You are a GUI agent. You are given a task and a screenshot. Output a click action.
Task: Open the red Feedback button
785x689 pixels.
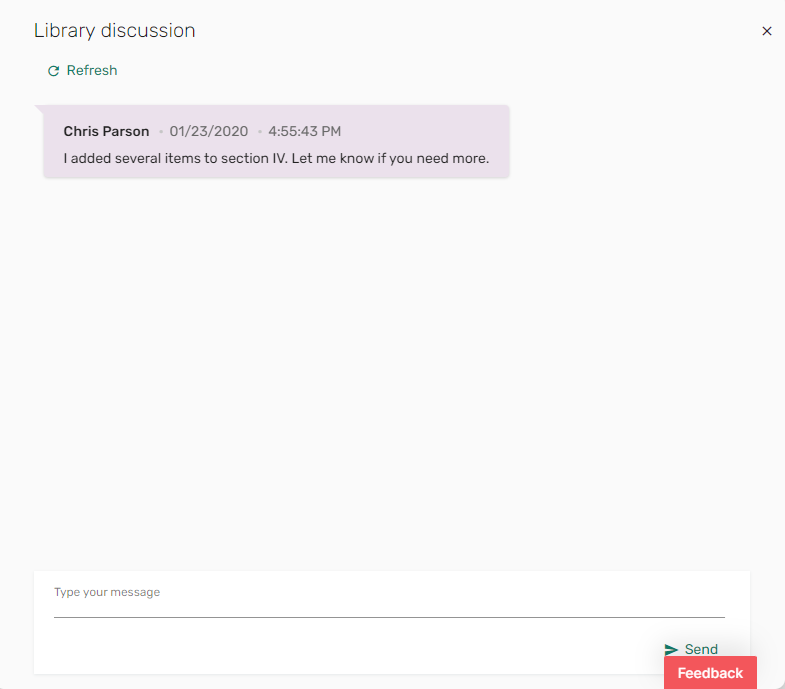pos(710,672)
